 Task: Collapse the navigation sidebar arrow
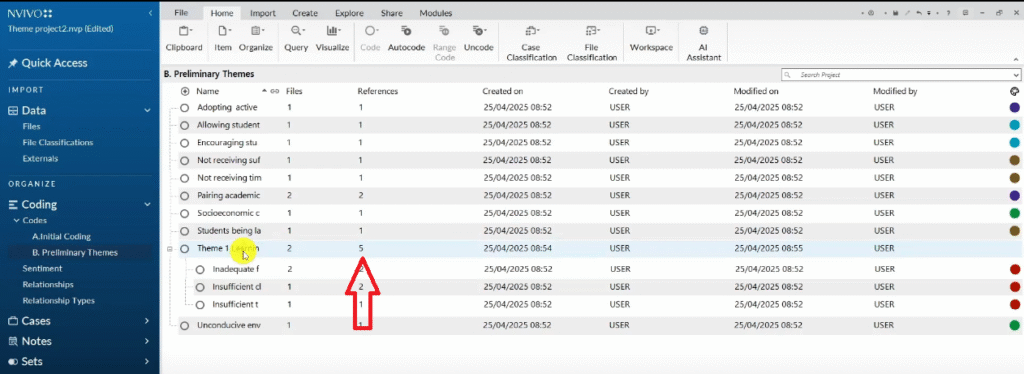(x=151, y=13)
